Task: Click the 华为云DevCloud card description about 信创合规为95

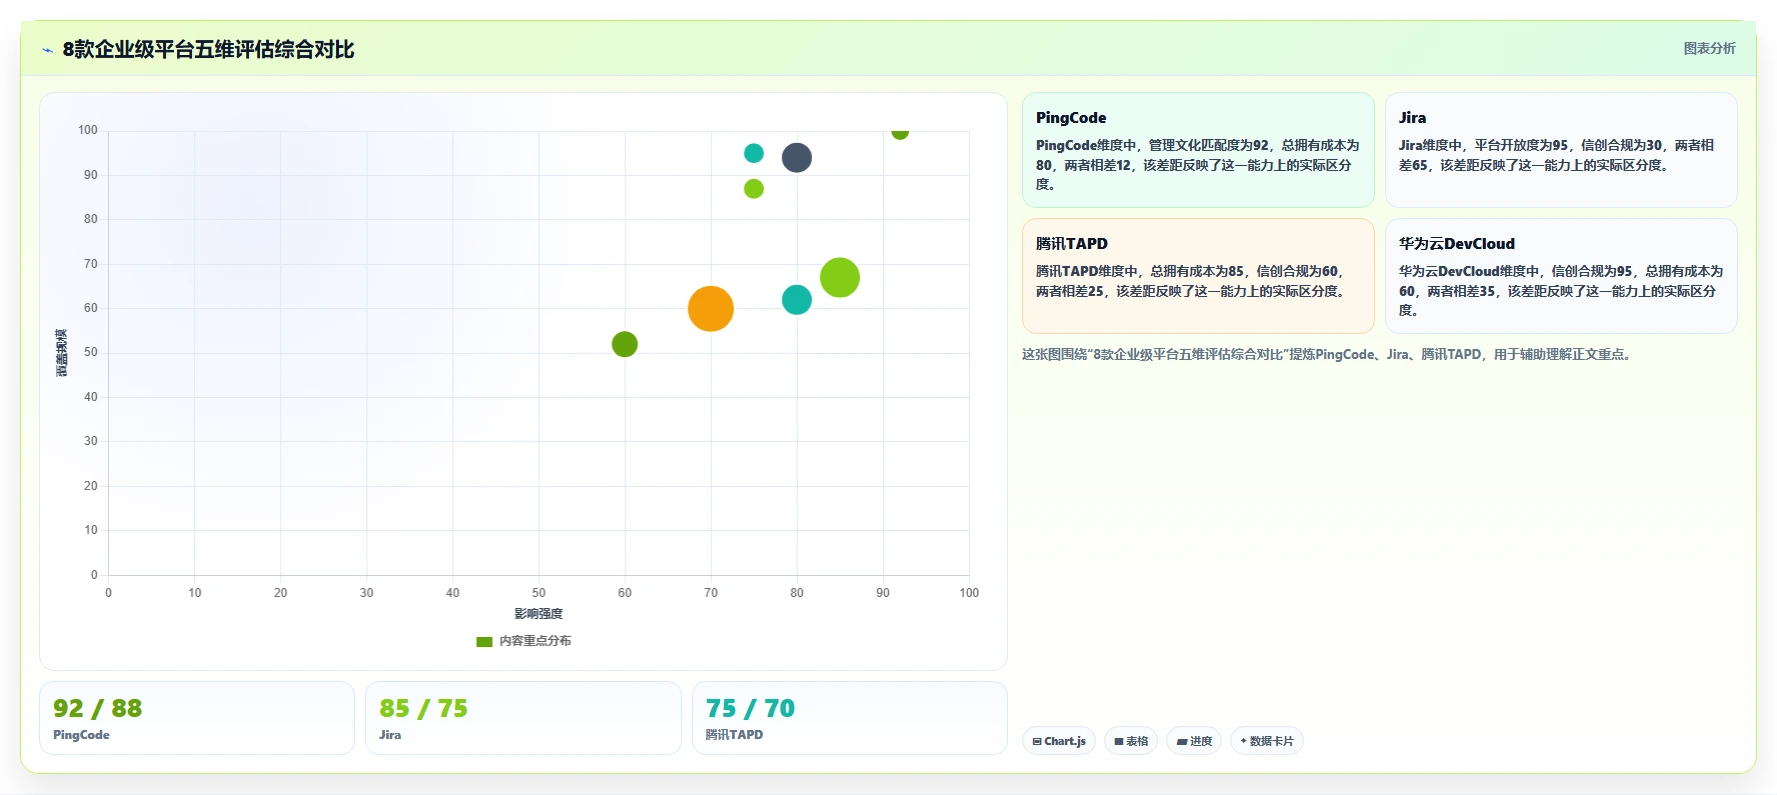Action: pyautogui.click(x=1561, y=291)
